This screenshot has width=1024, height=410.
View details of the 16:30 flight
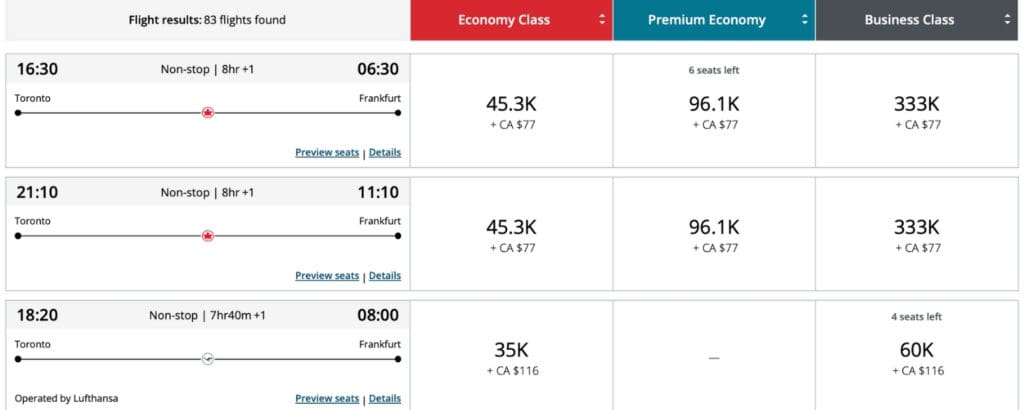[x=385, y=153]
